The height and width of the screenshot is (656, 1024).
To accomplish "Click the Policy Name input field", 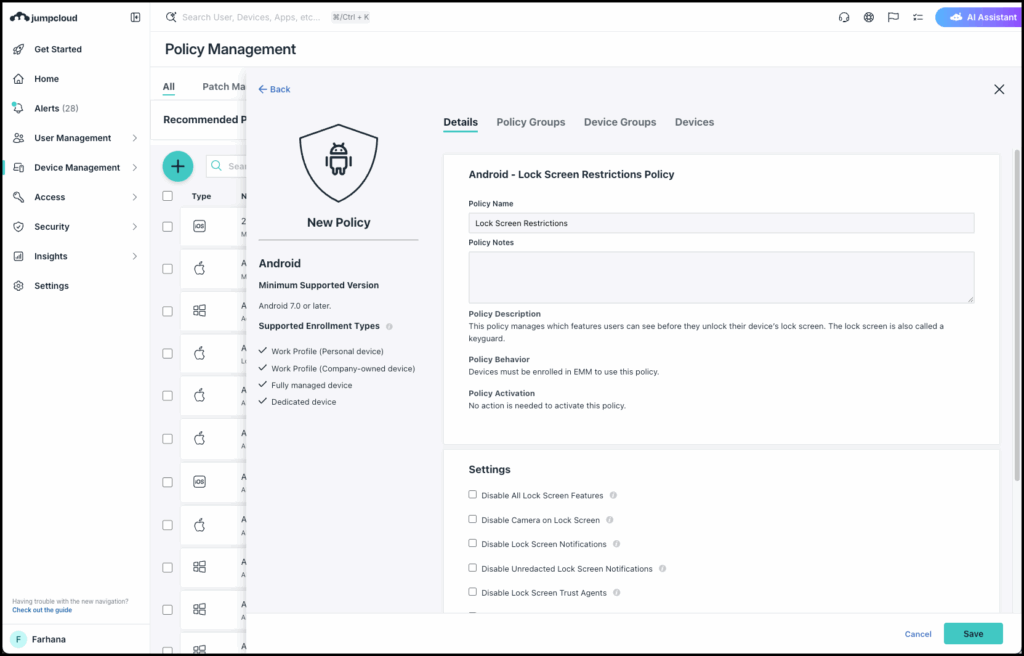I will (x=720, y=223).
